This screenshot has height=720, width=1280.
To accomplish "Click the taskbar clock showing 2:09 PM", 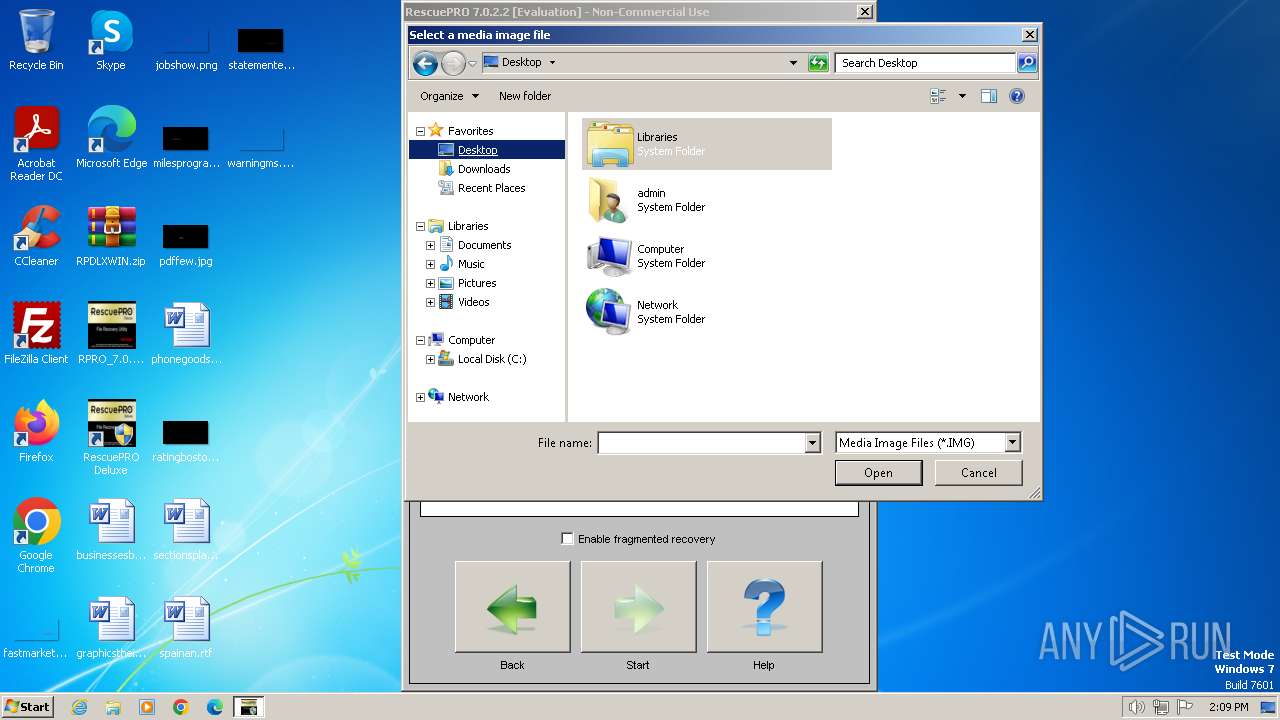I will (1228, 707).
